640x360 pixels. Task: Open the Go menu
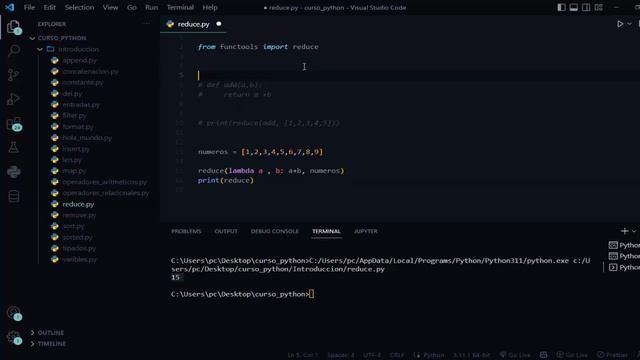(131, 7)
